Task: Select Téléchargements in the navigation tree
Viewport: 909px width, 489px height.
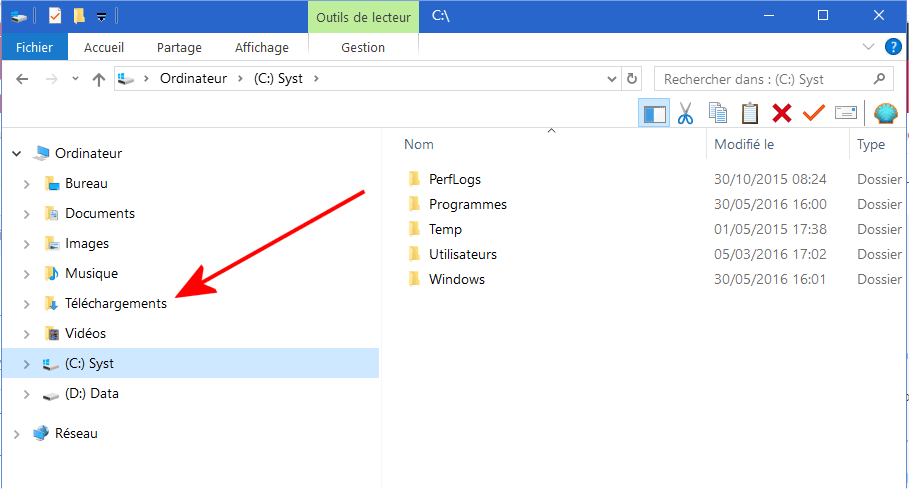Action: tap(115, 303)
